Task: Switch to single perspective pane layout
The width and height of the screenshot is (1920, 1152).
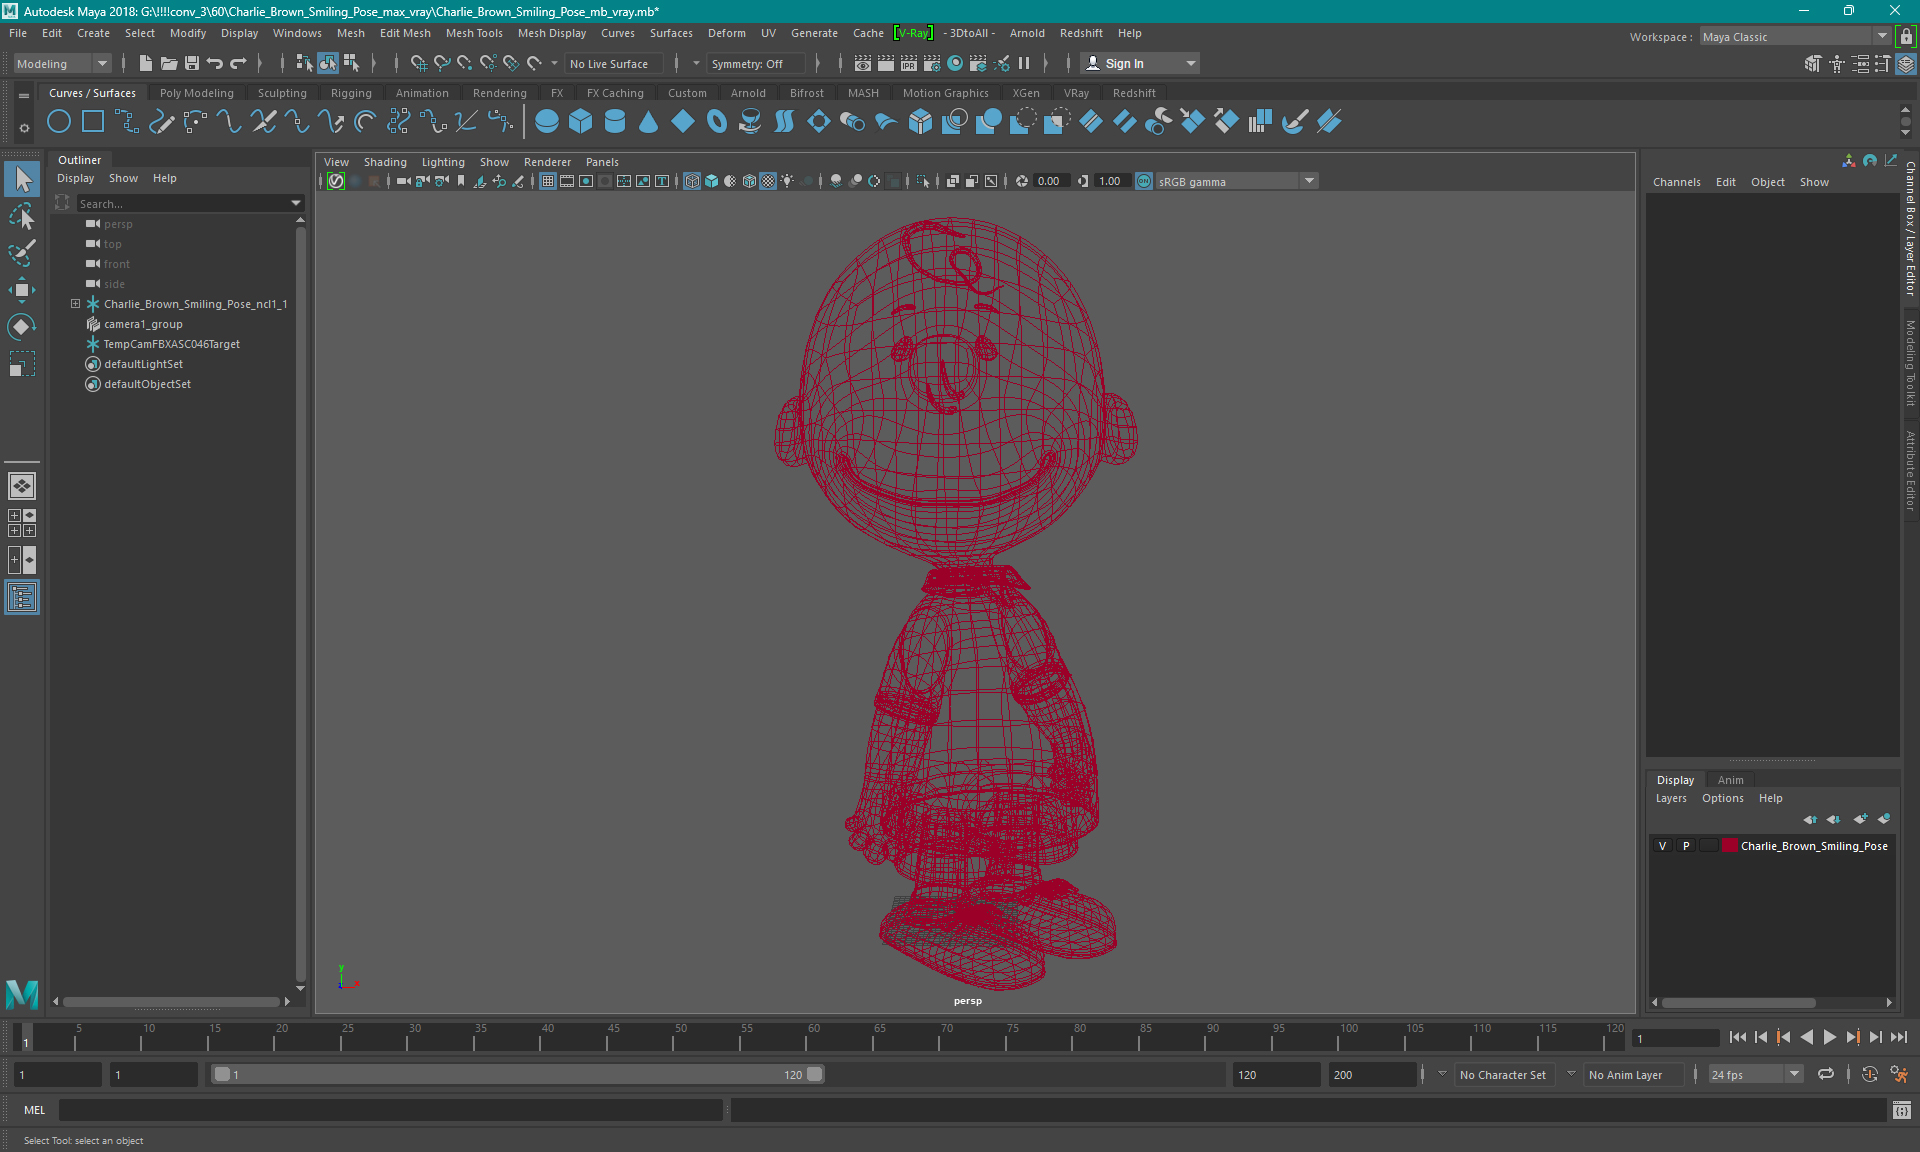Action: click(x=22, y=486)
